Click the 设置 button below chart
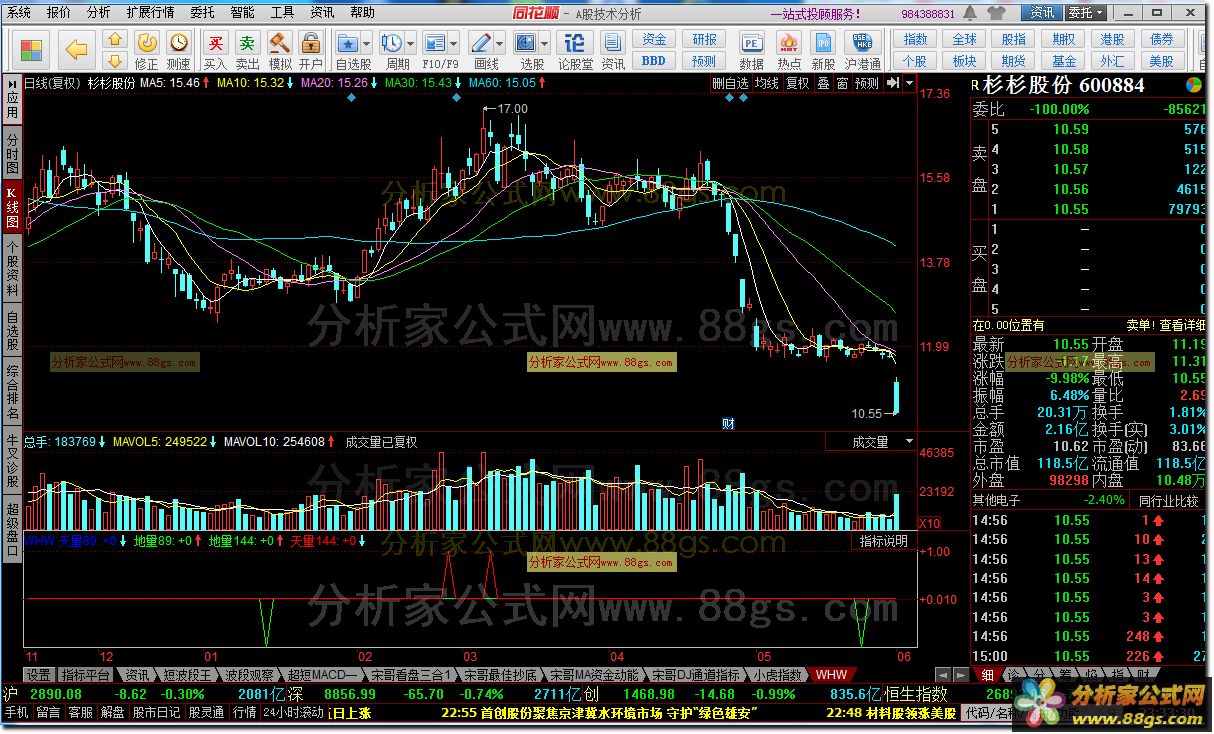Image resolution: width=1214 pixels, height=734 pixels. click(x=38, y=675)
